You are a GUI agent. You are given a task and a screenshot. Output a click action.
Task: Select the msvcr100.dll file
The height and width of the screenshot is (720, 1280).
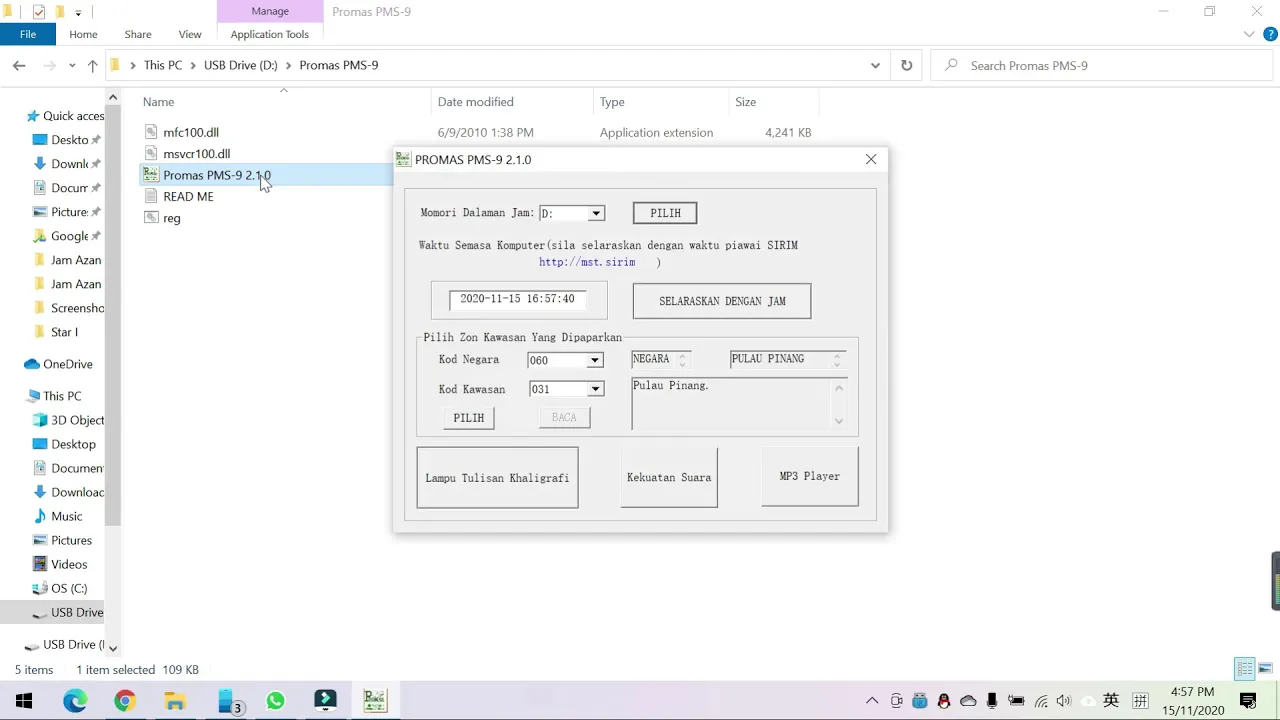[x=196, y=154]
